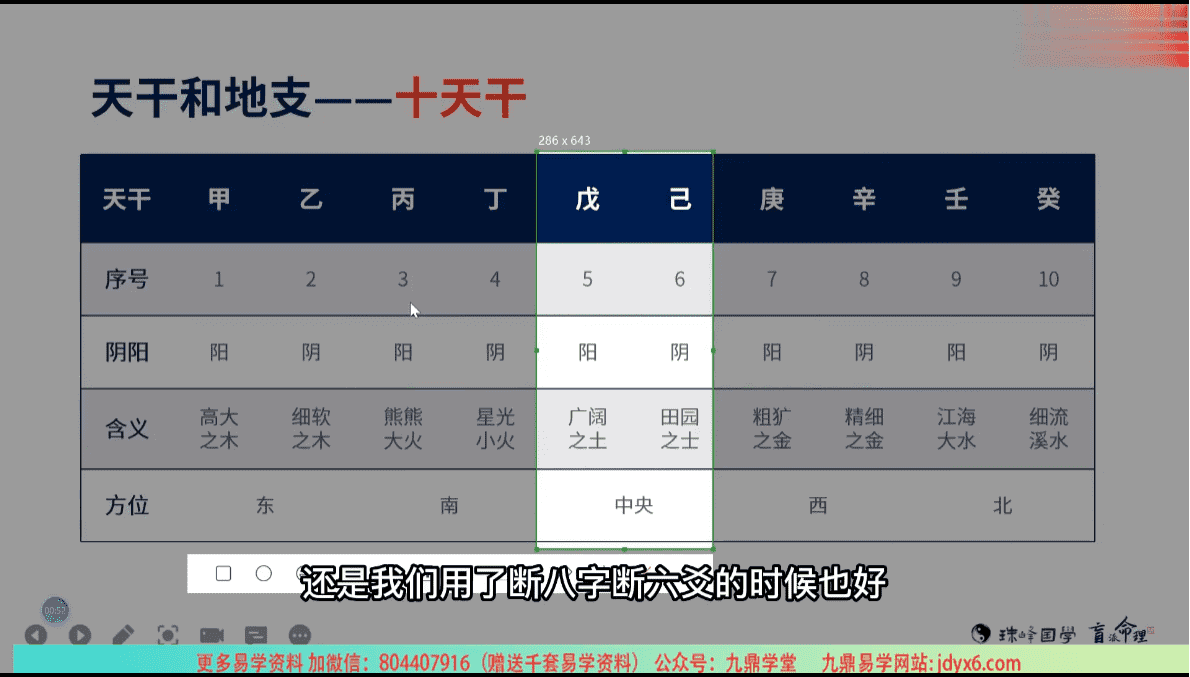Click the 00:52 timer badge
The height and width of the screenshot is (677, 1190).
pos(55,610)
